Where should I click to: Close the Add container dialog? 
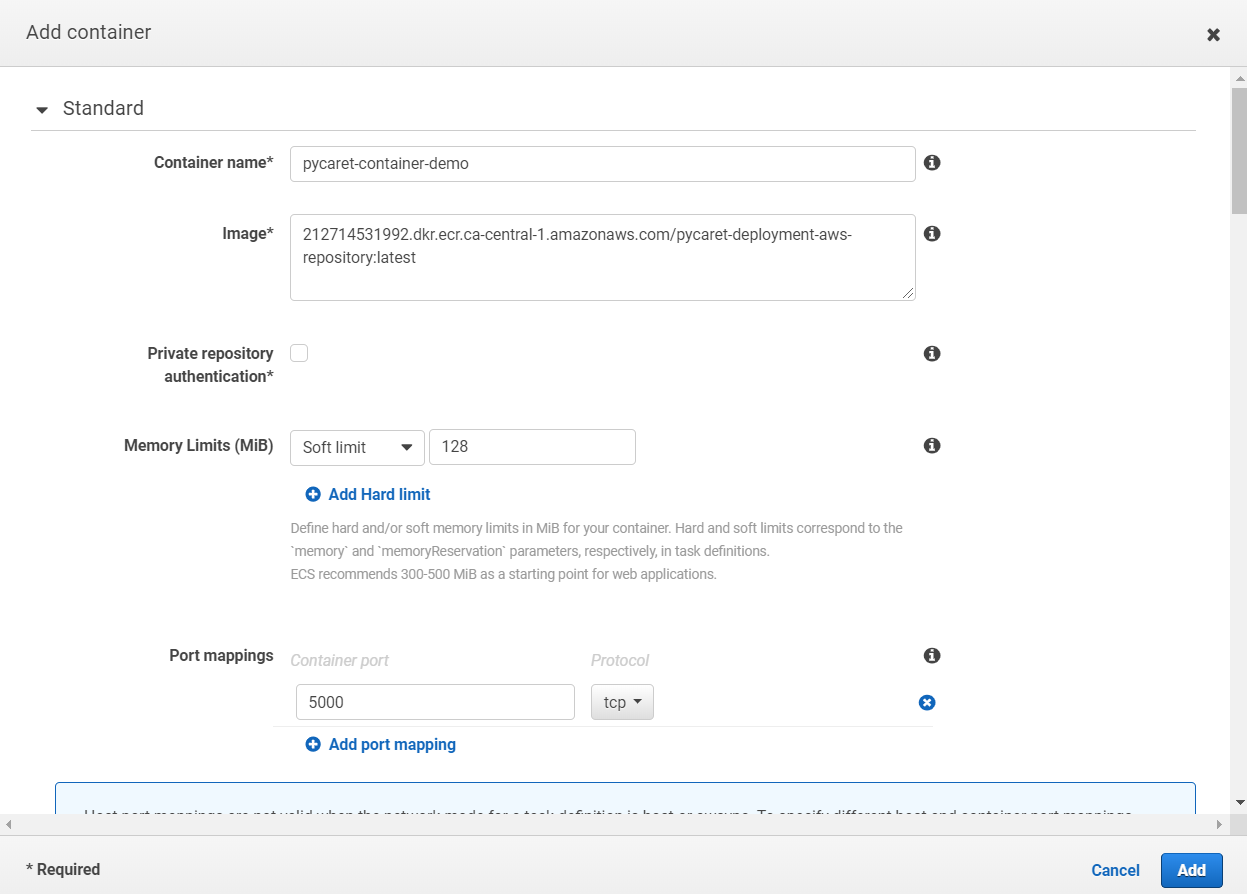coord(1213,35)
